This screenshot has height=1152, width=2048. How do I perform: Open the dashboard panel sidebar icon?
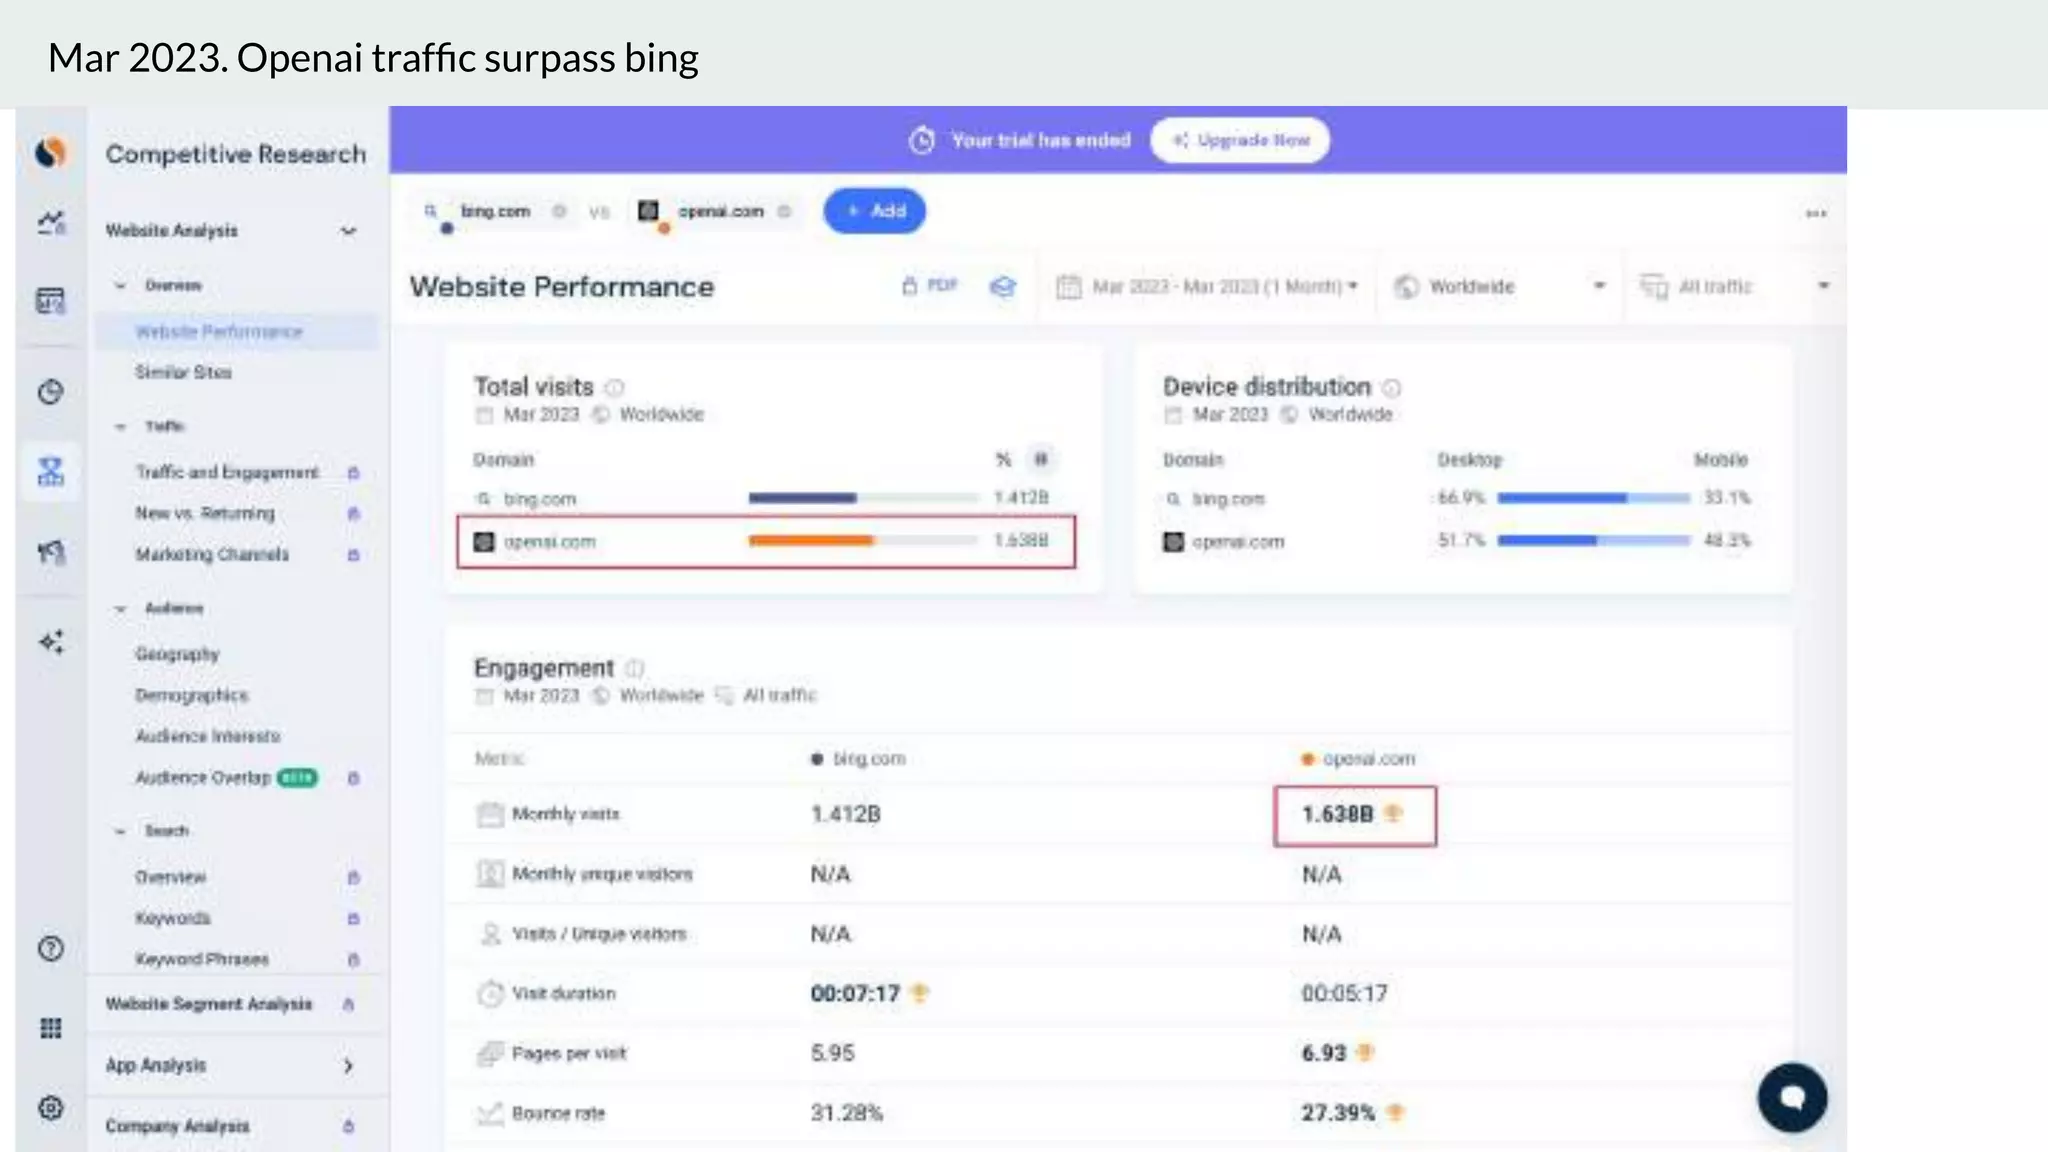(51, 300)
